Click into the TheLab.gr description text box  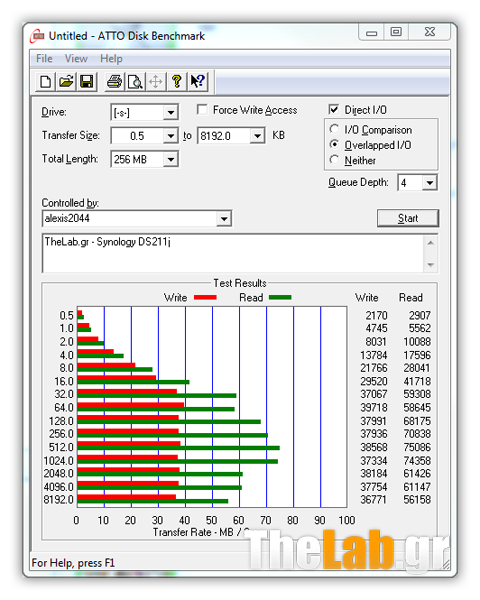tap(233, 253)
